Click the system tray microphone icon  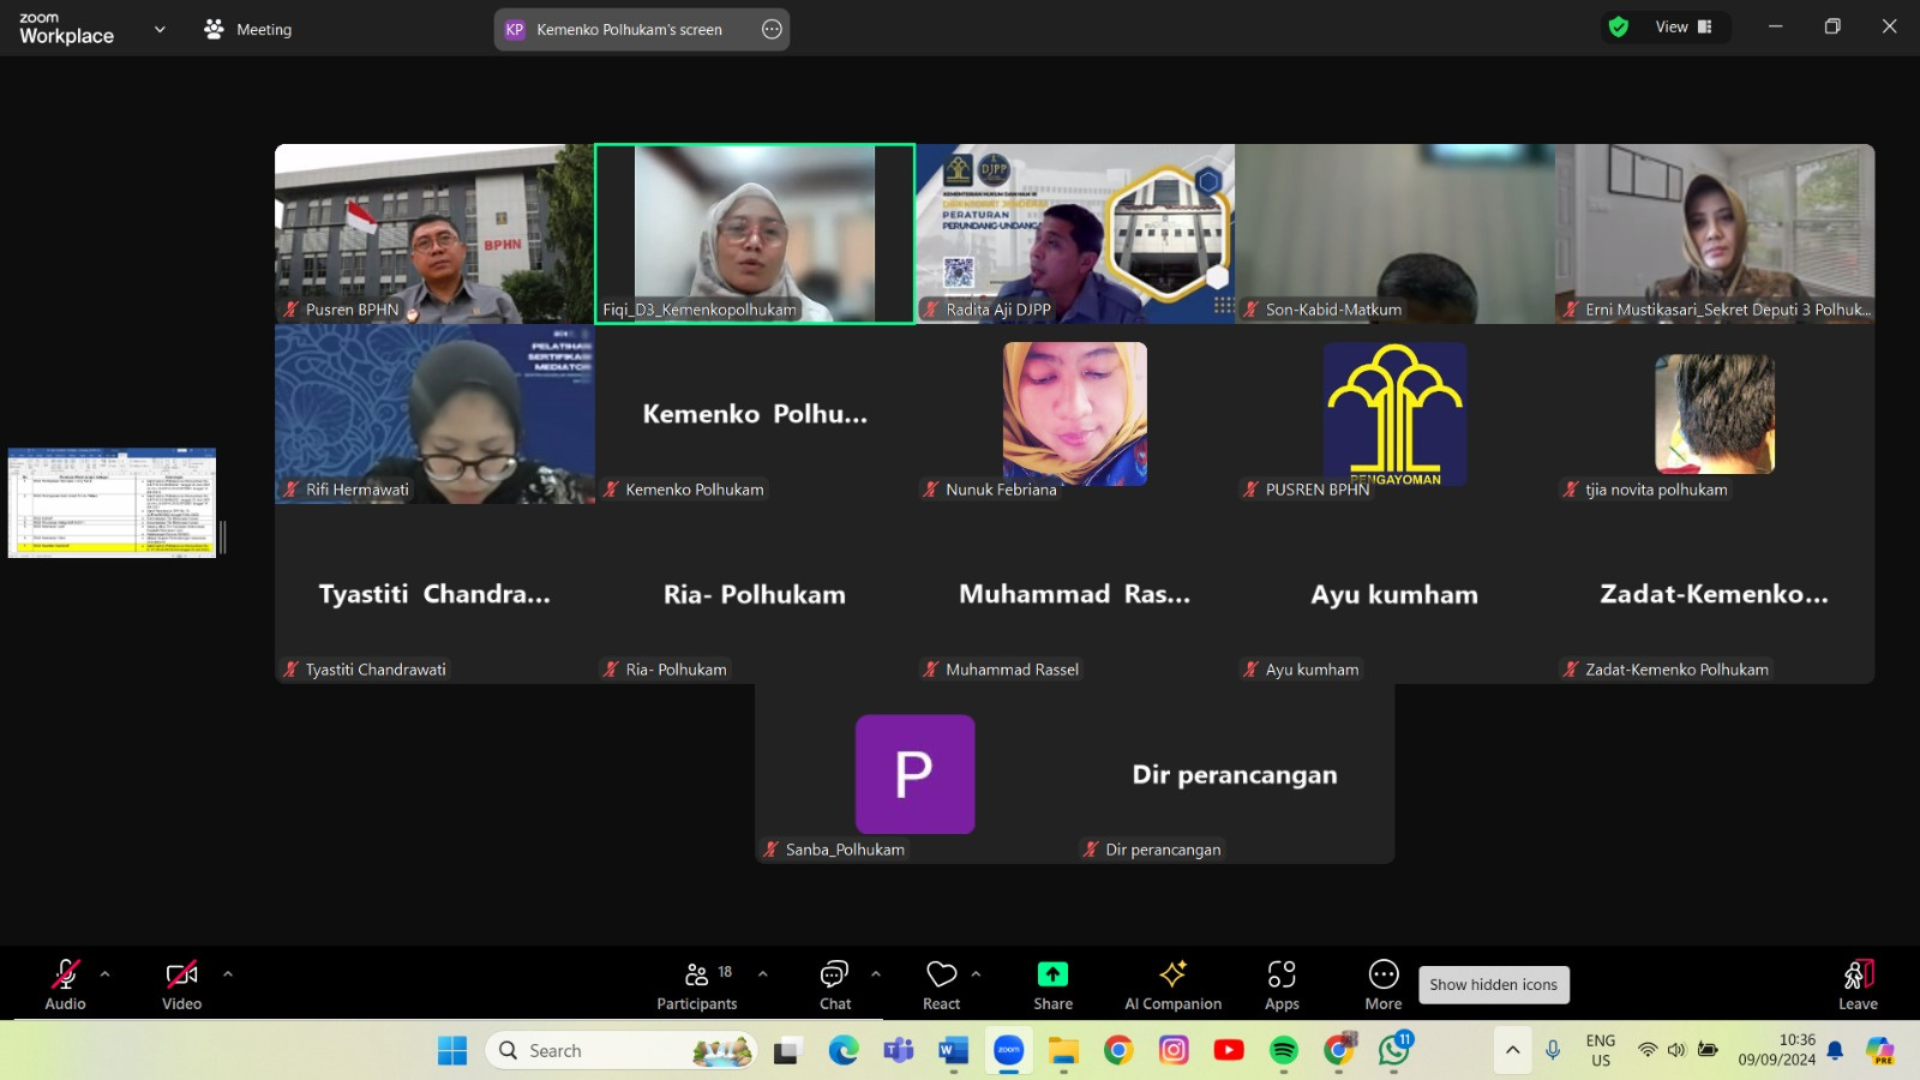click(x=1552, y=1050)
